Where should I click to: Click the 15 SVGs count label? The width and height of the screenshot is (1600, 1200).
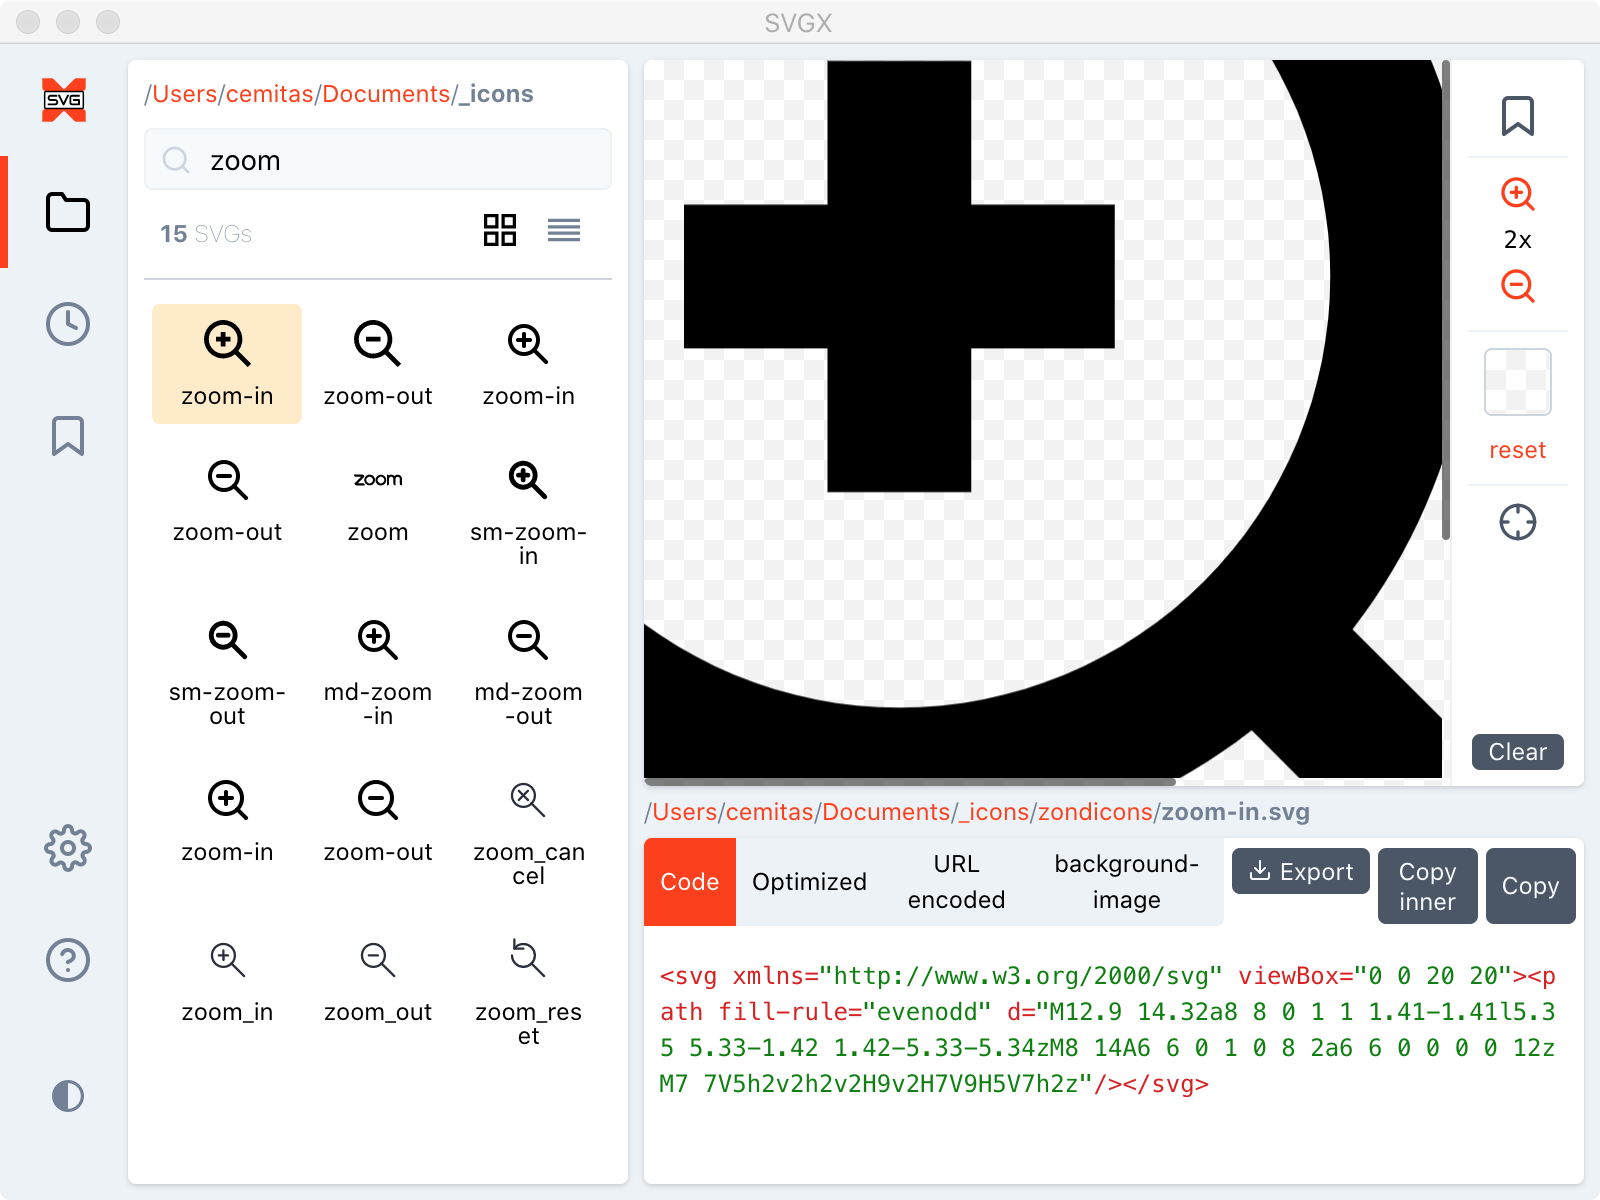point(206,234)
